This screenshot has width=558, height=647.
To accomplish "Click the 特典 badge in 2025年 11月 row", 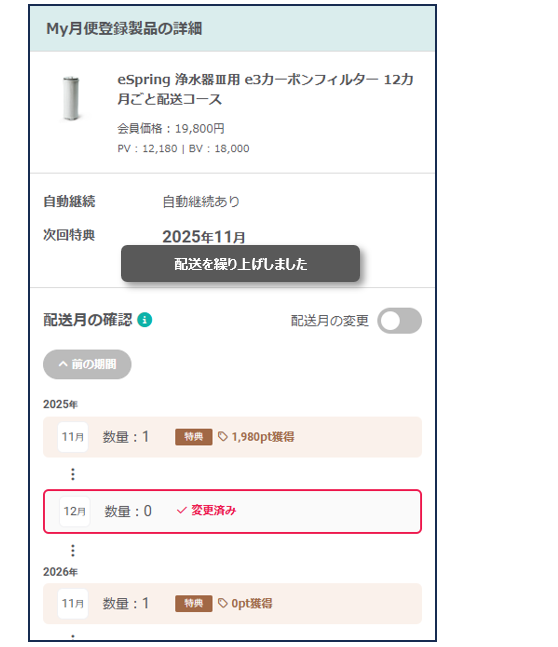I will tap(194, 437).
